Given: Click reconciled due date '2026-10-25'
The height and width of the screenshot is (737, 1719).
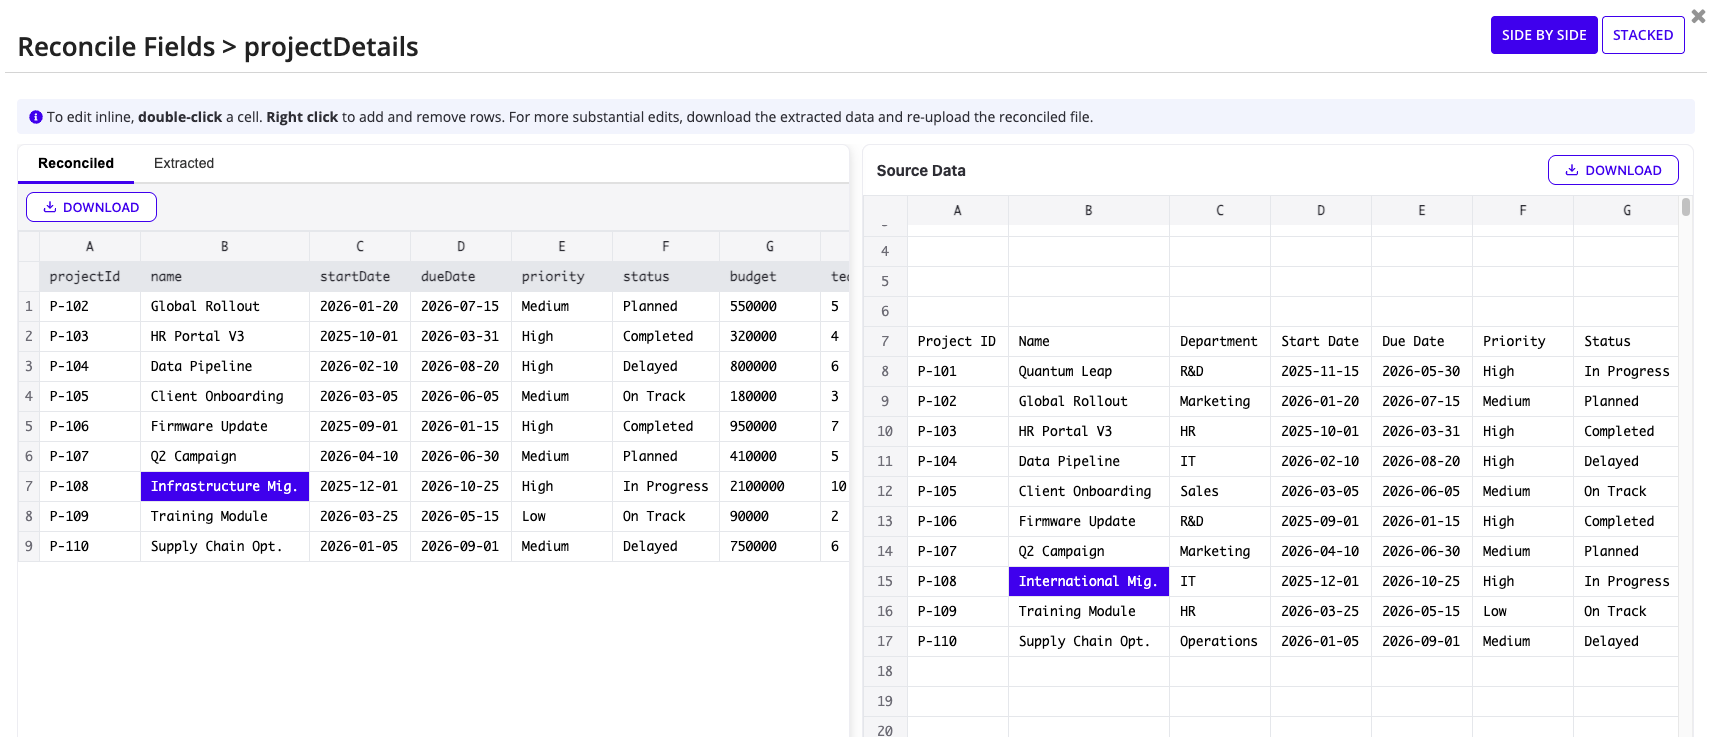Looking at the screenshot, I should pos(461,486).
